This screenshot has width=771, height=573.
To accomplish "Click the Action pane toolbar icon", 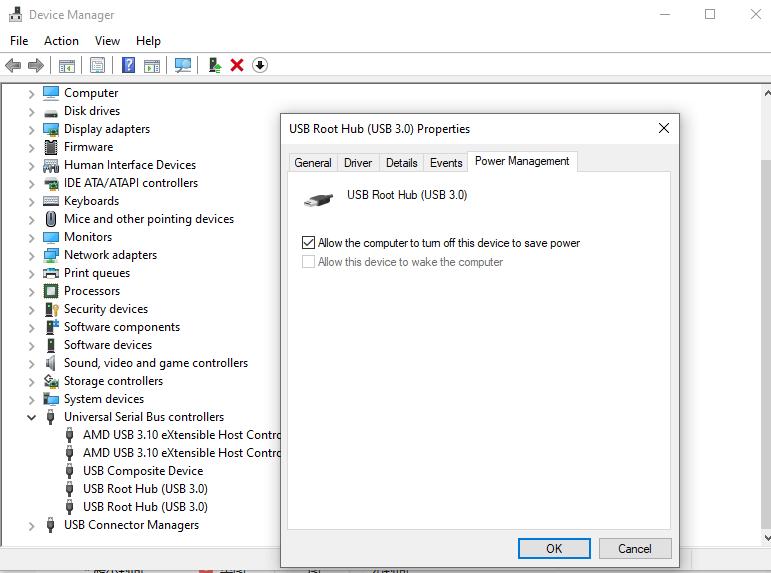I will [x=152, y=65].
